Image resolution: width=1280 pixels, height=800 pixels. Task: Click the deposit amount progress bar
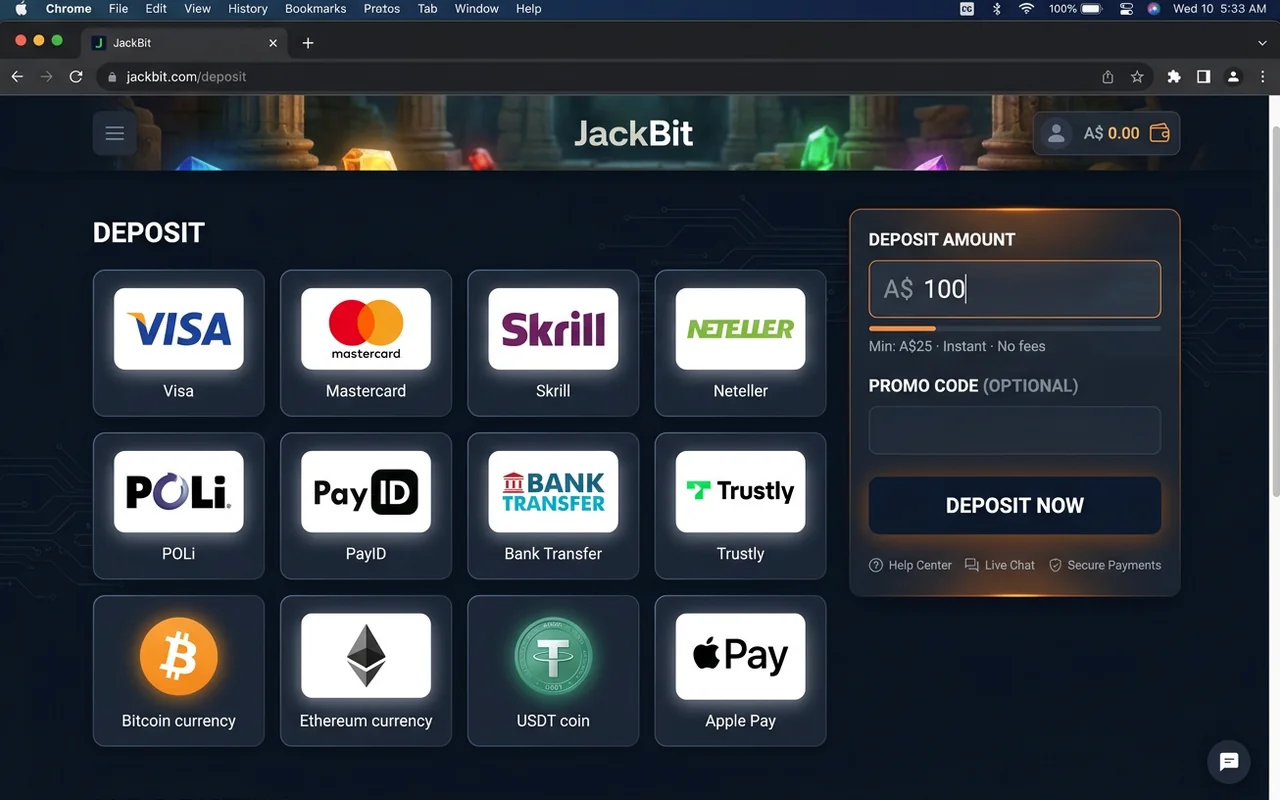(x=1015, y=328)
